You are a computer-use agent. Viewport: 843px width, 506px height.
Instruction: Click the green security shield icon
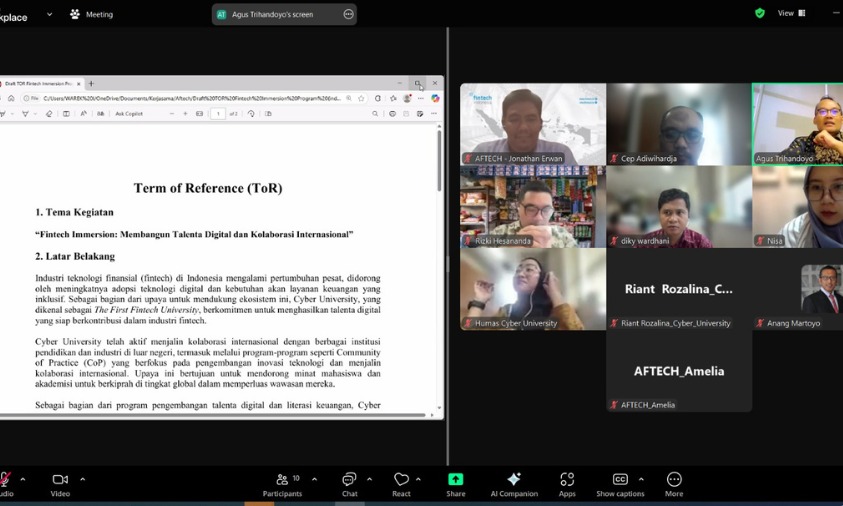click(760, 13)
